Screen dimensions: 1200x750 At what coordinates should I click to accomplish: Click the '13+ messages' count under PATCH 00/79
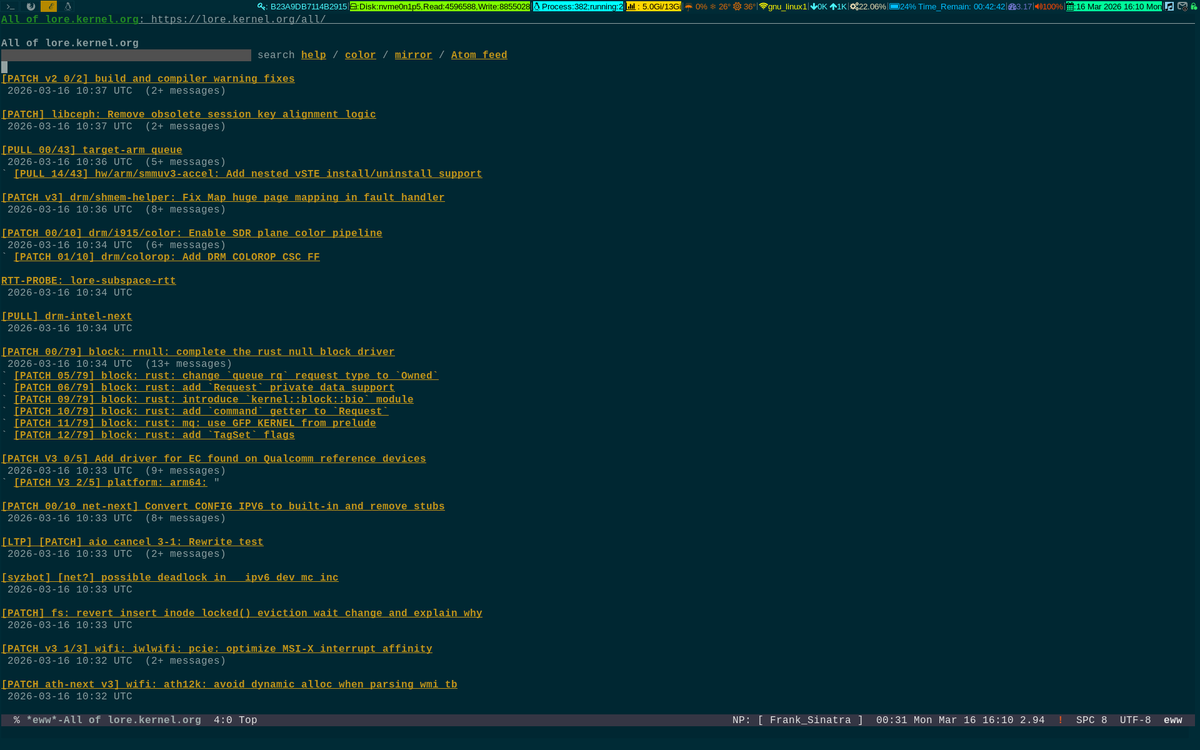click(189, 364)
